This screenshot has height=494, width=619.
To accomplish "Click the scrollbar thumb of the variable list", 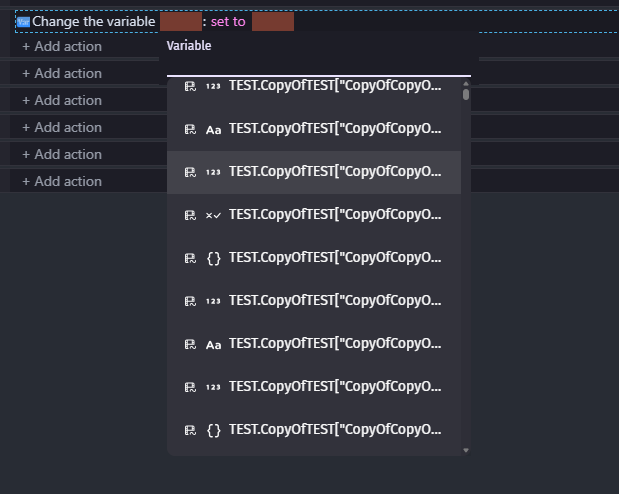I will (x=466, y=94).
